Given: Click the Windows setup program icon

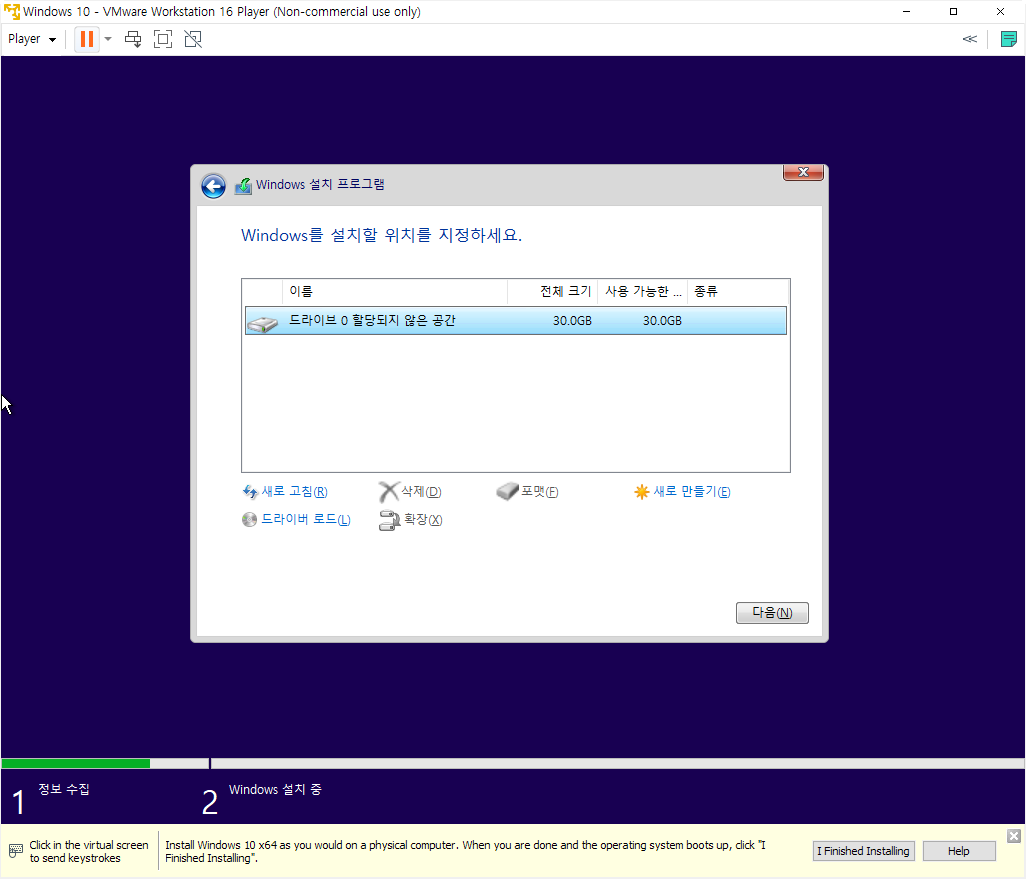Looking at the screenshot, I should point(243,186).
